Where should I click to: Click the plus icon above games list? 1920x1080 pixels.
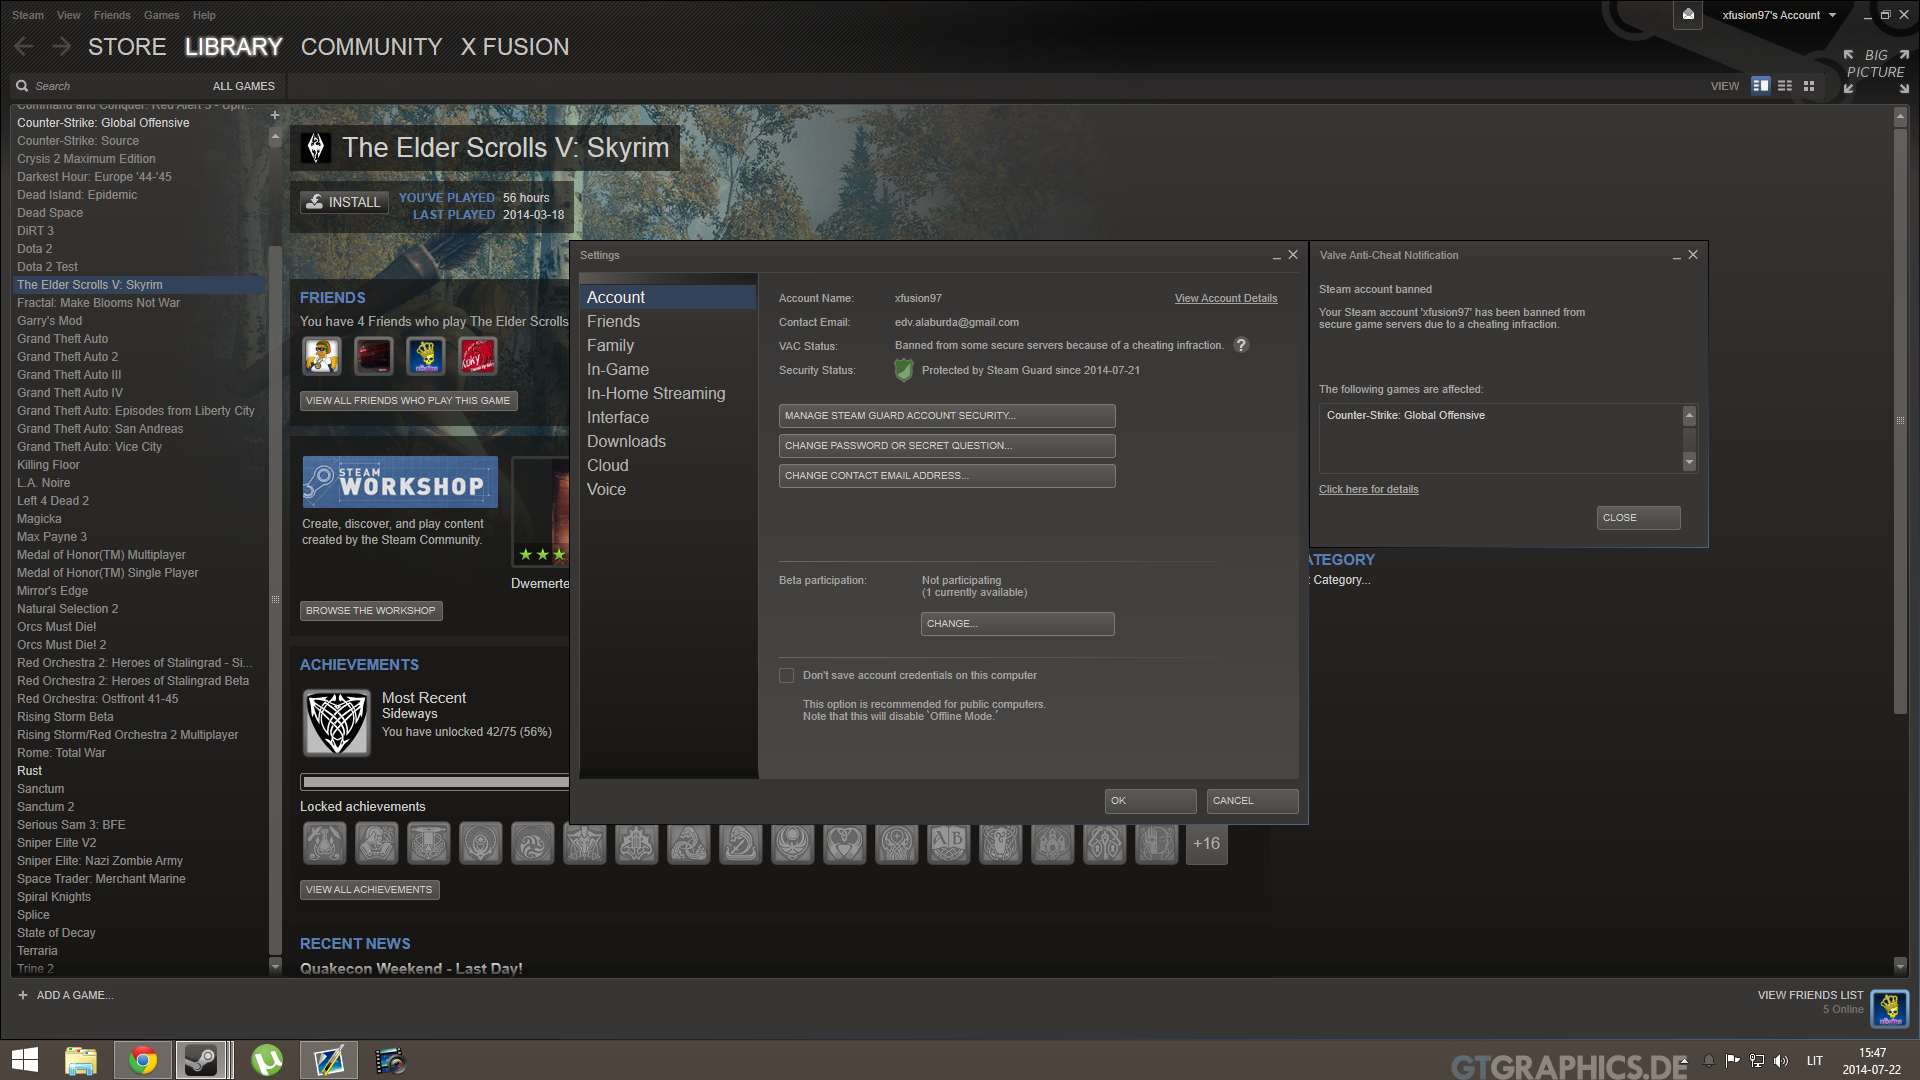[275, 115]
